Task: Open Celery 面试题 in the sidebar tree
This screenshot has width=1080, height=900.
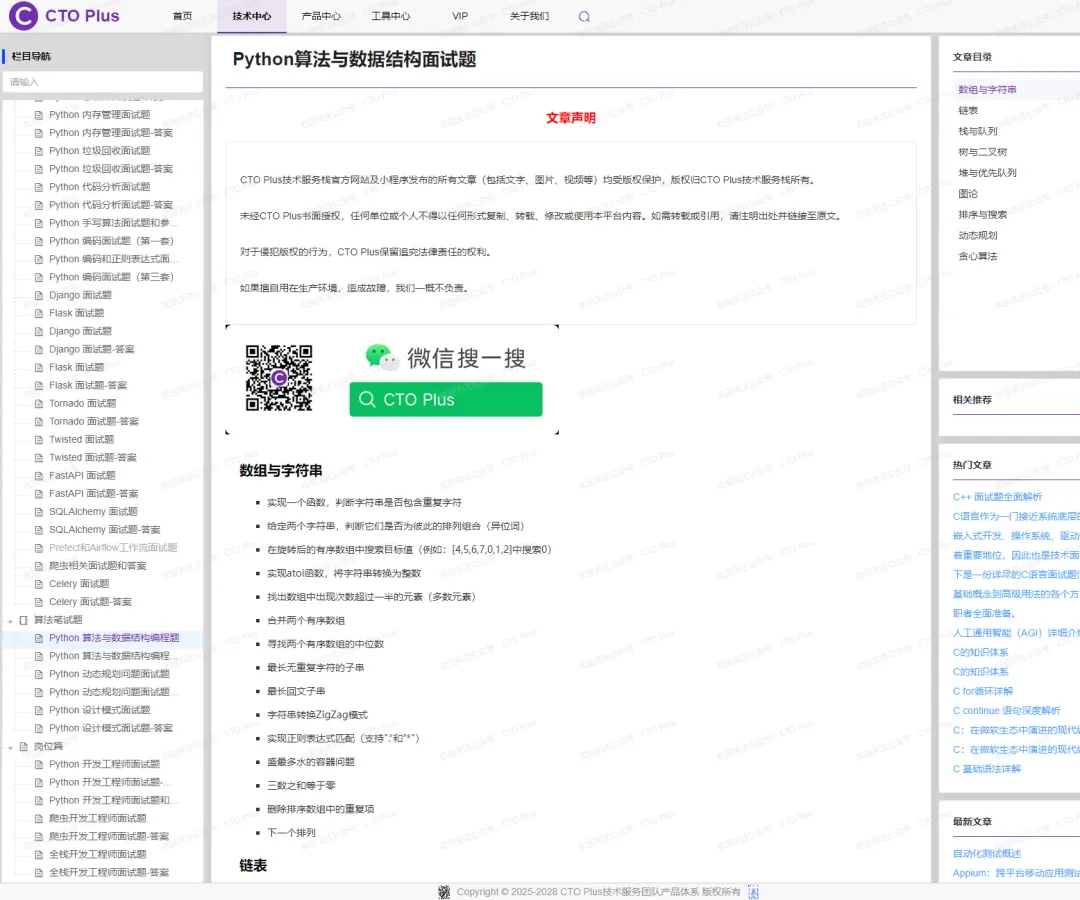Action: point(79,583)
